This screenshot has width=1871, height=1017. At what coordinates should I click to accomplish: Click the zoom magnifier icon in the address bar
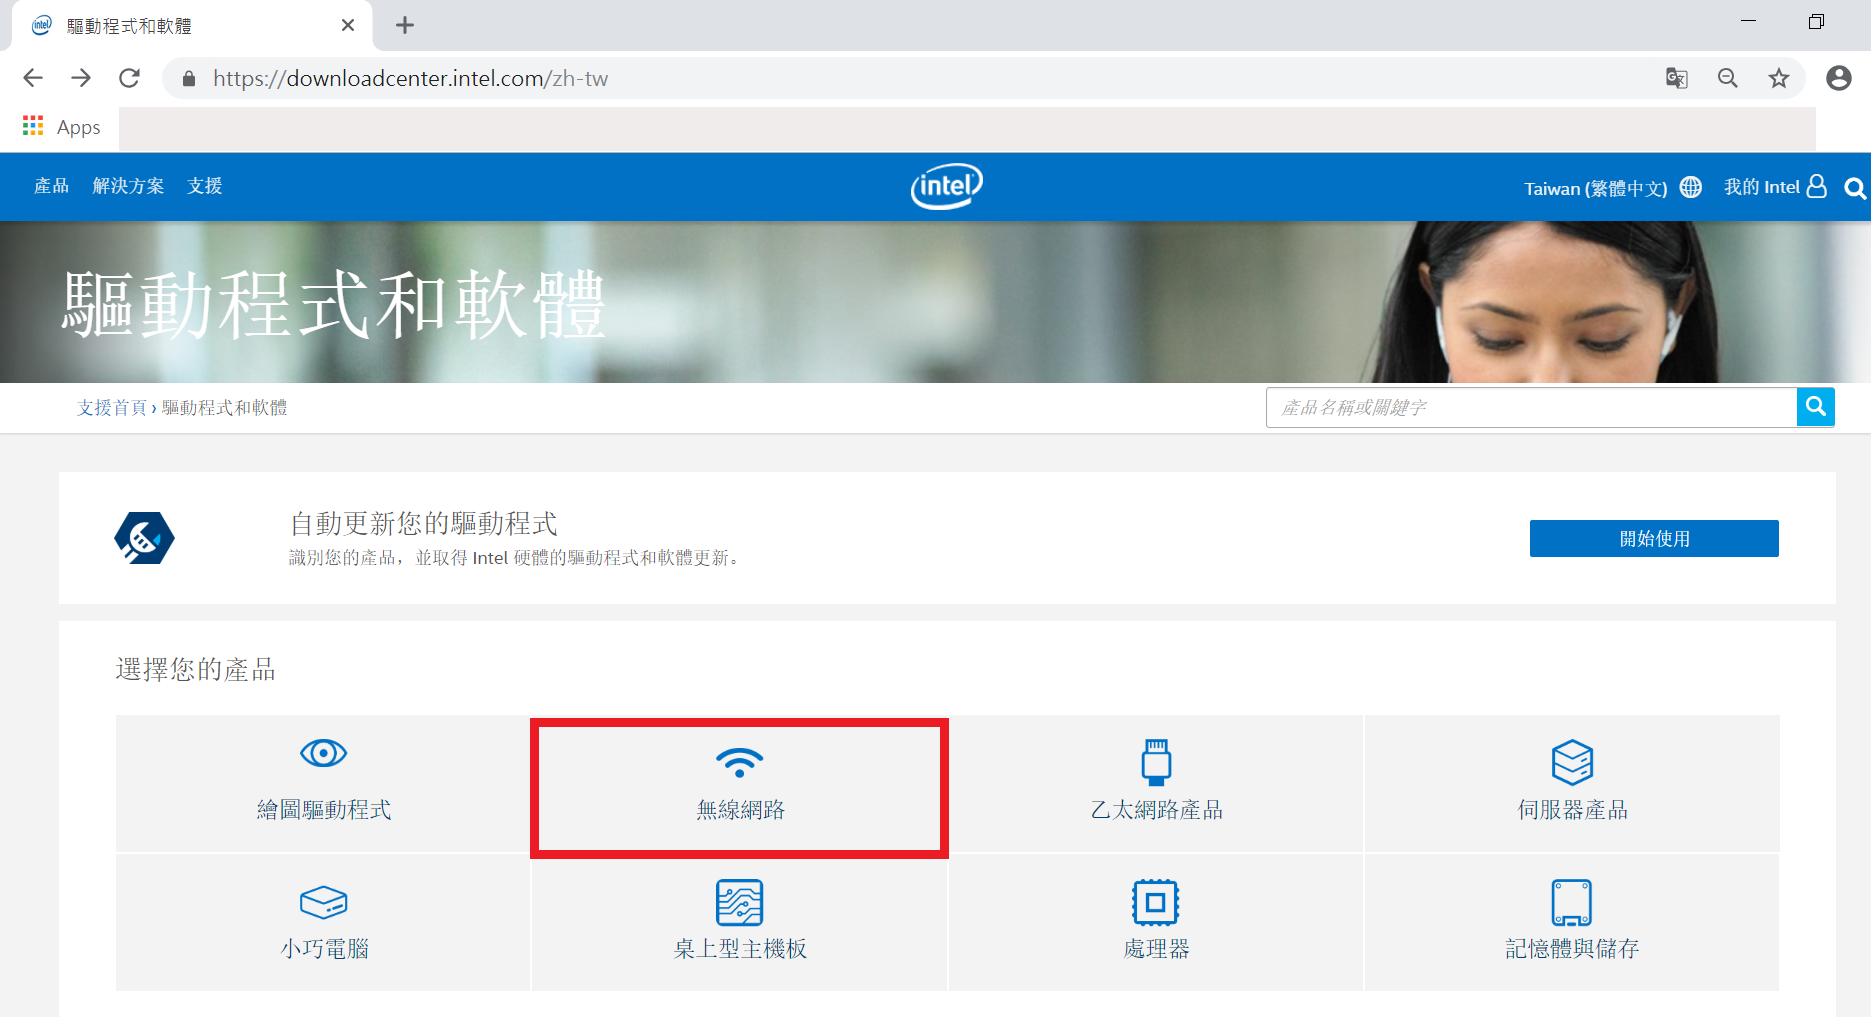point(1728,78)
